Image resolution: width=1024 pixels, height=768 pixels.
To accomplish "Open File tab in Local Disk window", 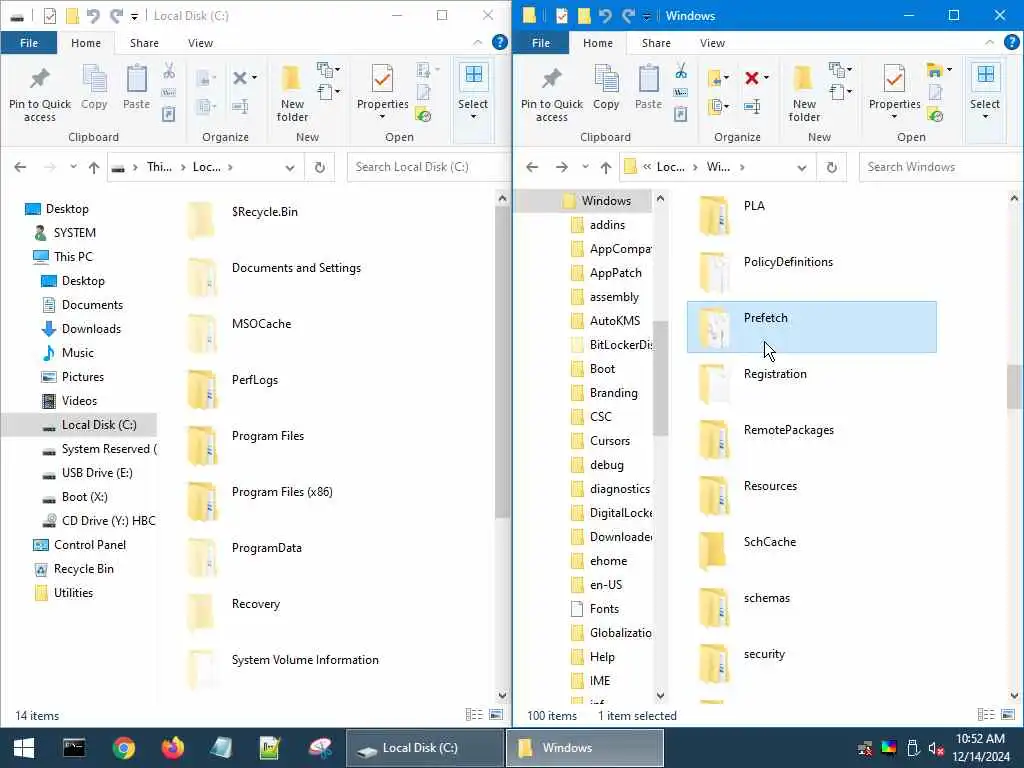I will click(29, 43).
